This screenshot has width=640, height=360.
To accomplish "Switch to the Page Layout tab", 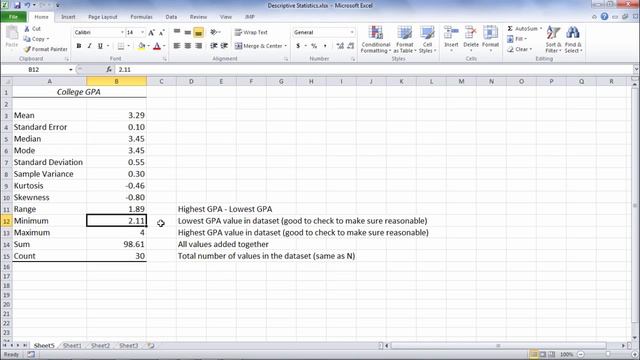I will click(102, 17).
